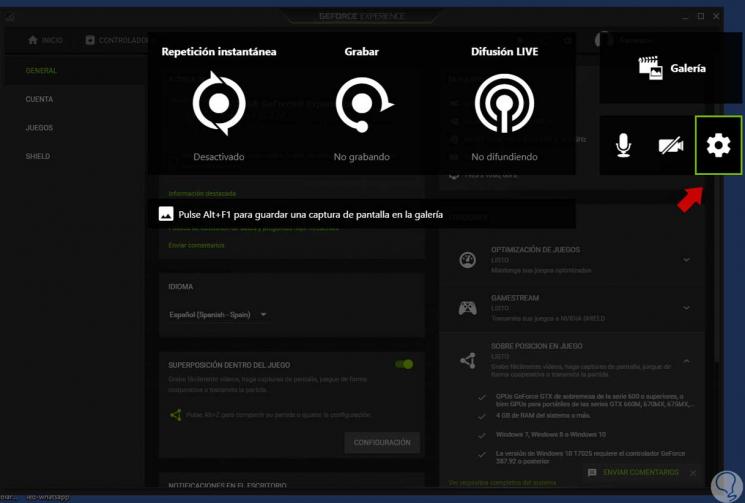Open the Enviar comentarios green link
The width and height of the screenshot is (745, 503).
(196, 245)
